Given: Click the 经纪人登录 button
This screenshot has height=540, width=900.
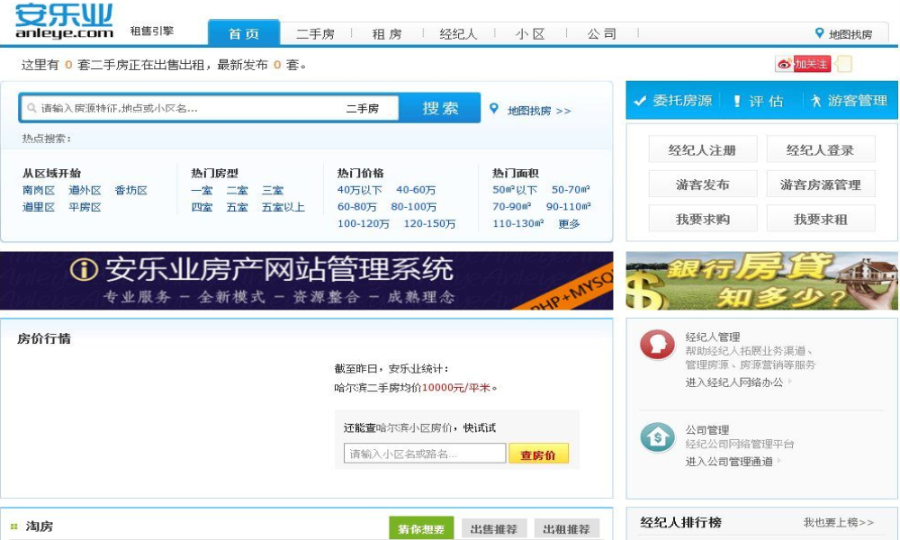Looking at the screenshot, I should (820, 150).
